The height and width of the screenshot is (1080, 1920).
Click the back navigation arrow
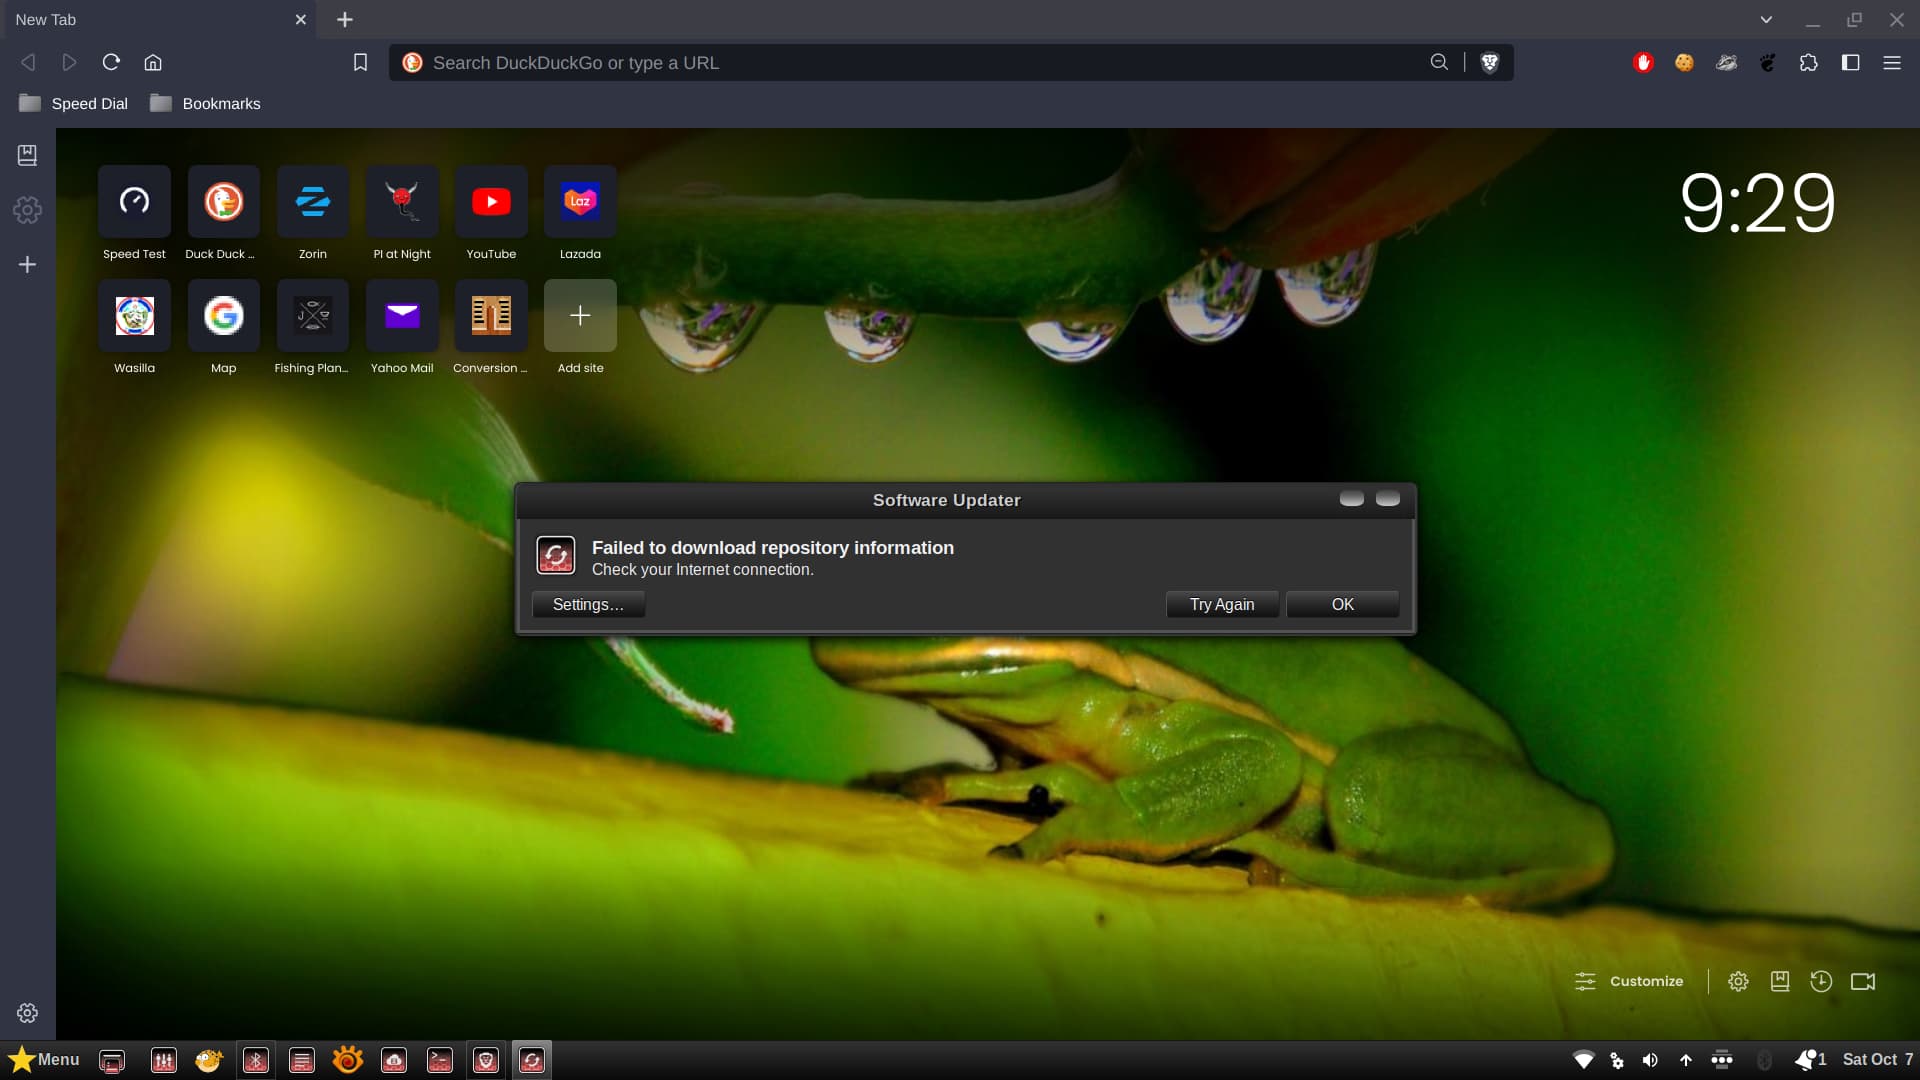(28, 62)
